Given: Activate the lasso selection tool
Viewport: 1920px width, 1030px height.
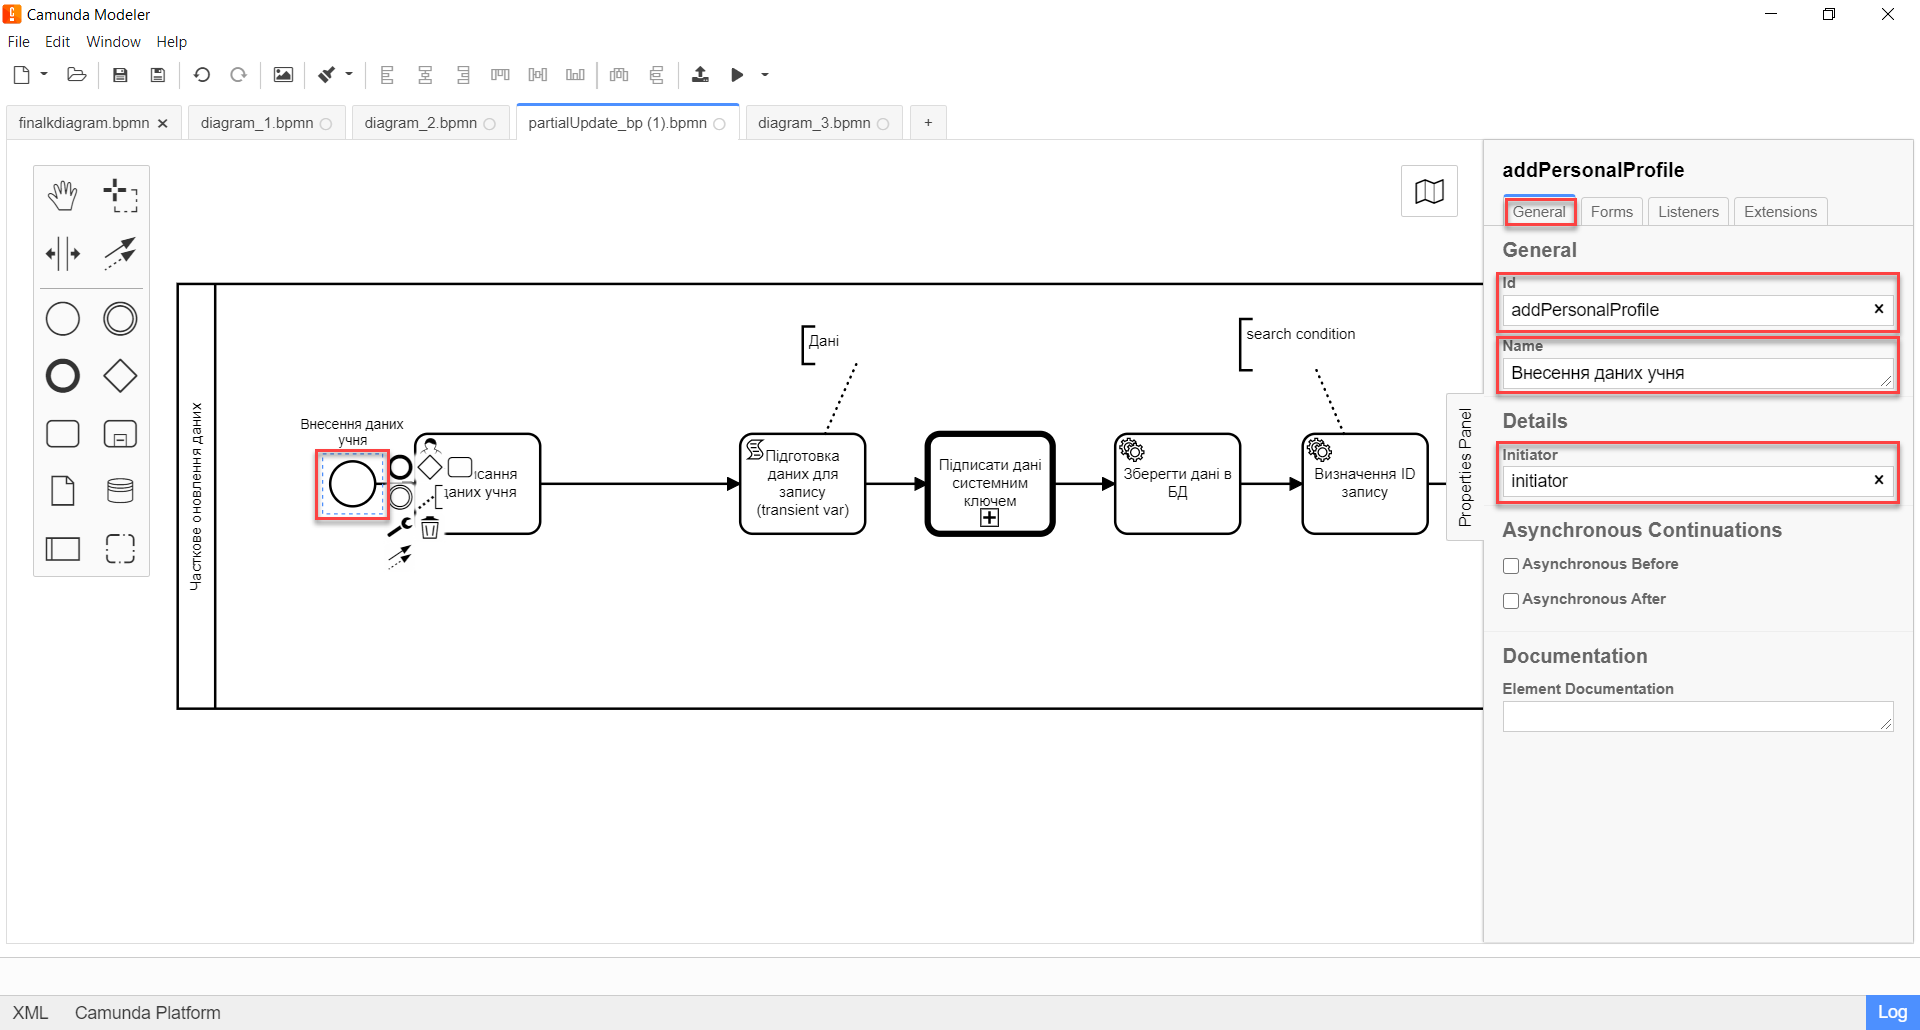Looking at the screenshot, I should pos(120,196).
